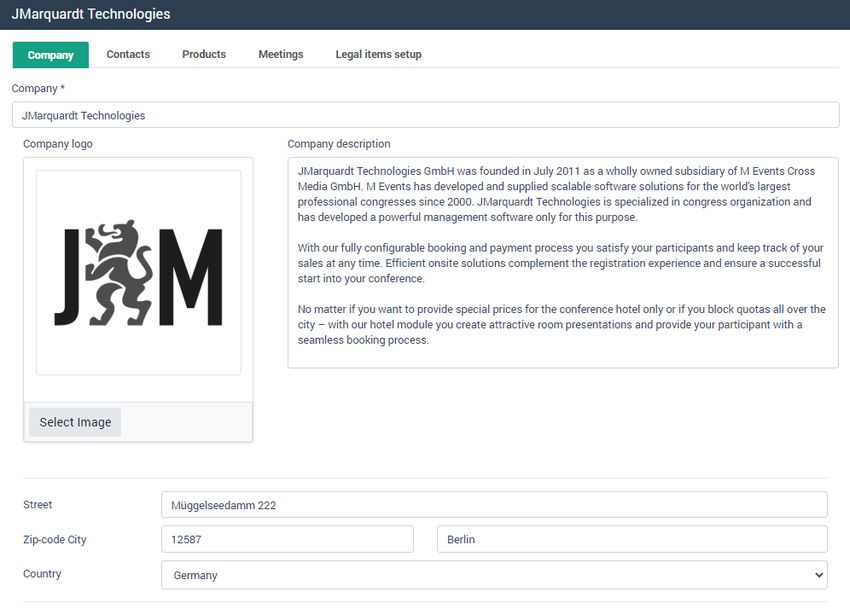The height and width of the screenshot is (609, 850).
Task: Click the Select Image button
Action: tap(75, 422)
